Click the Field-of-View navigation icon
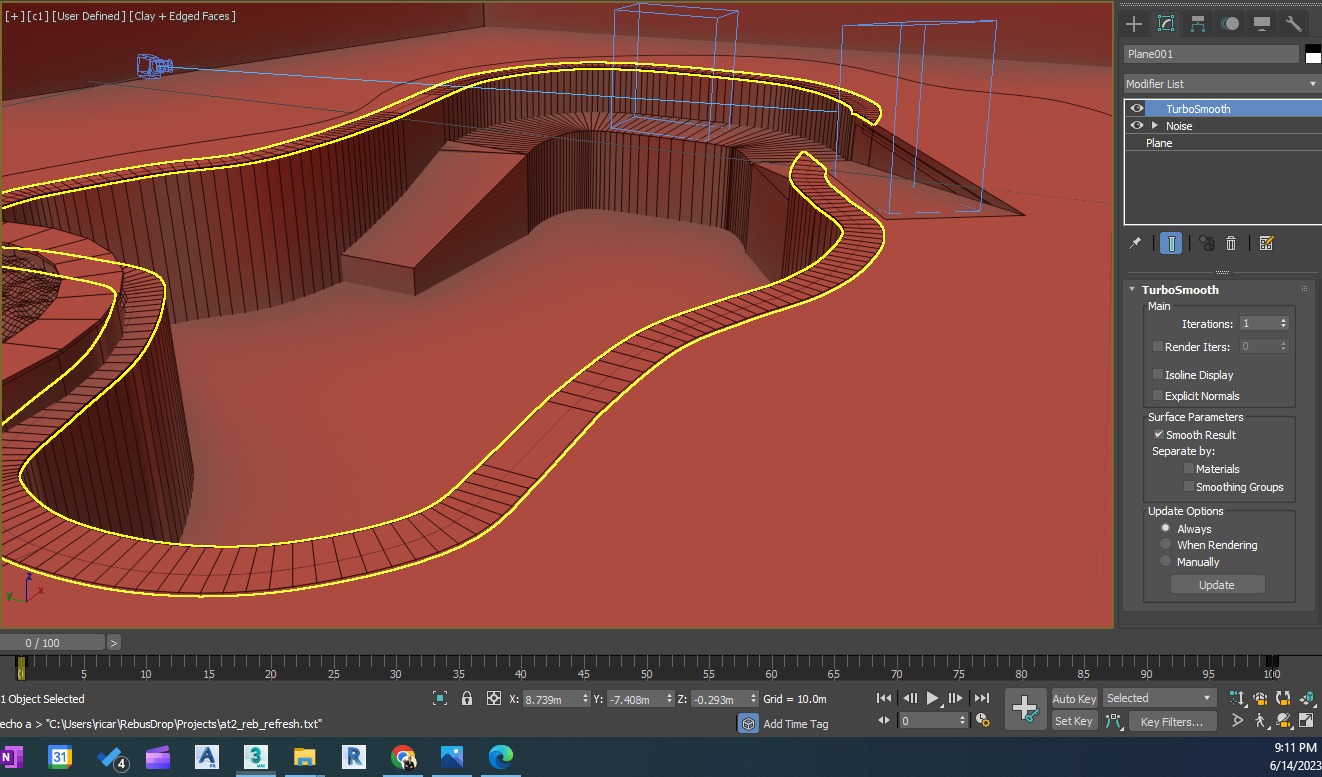This screenshot has width=1322, height=777. coord(1237,720)
